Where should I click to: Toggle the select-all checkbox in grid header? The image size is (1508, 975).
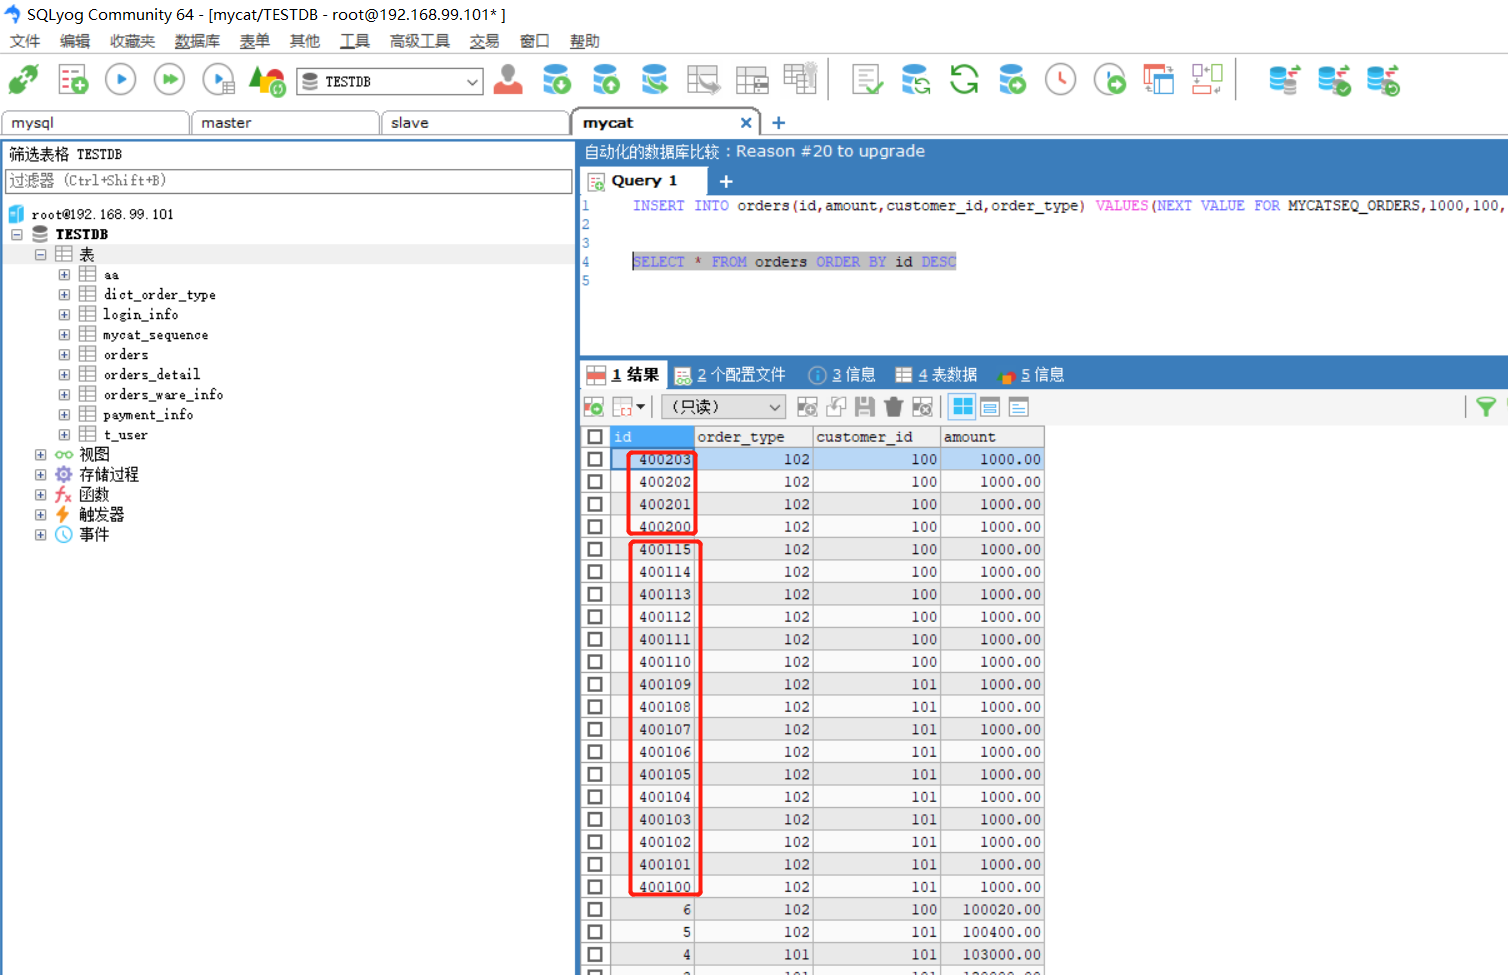tap(595, 437)
